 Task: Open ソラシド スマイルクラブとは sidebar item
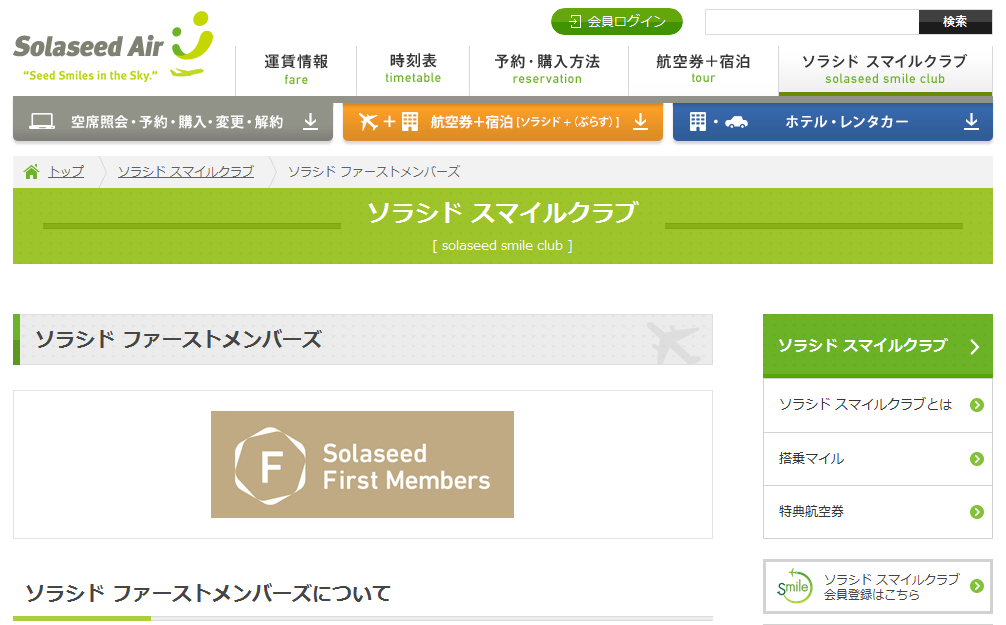click(878, 405)
